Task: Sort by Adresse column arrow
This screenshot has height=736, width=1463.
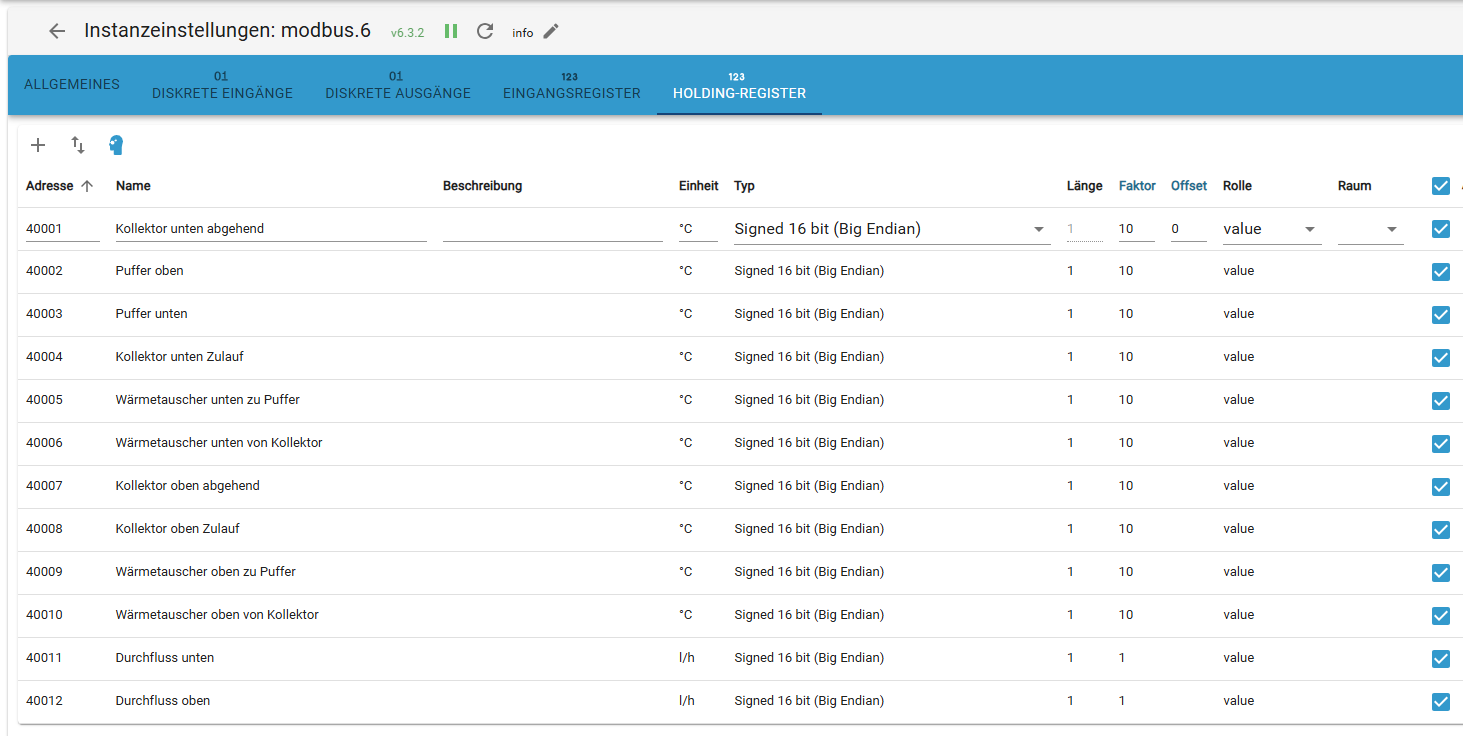Action: point(87,186)
